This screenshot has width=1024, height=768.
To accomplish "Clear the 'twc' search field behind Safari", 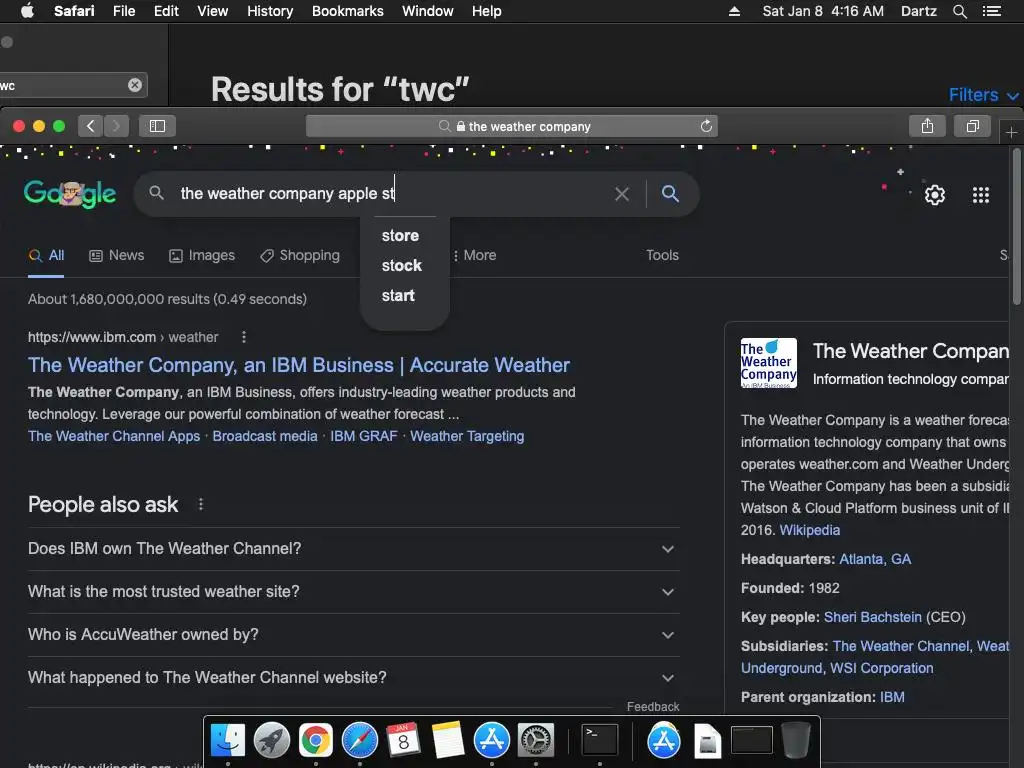I will pyautogui.click(x=135, y=85).
